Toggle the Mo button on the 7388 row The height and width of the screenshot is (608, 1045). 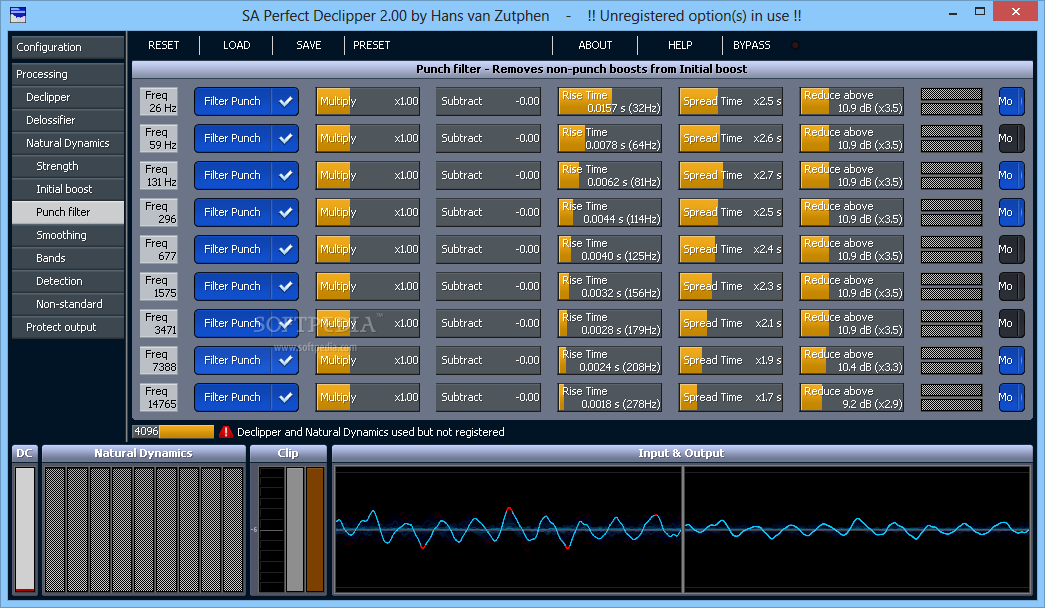(1010, 361)
